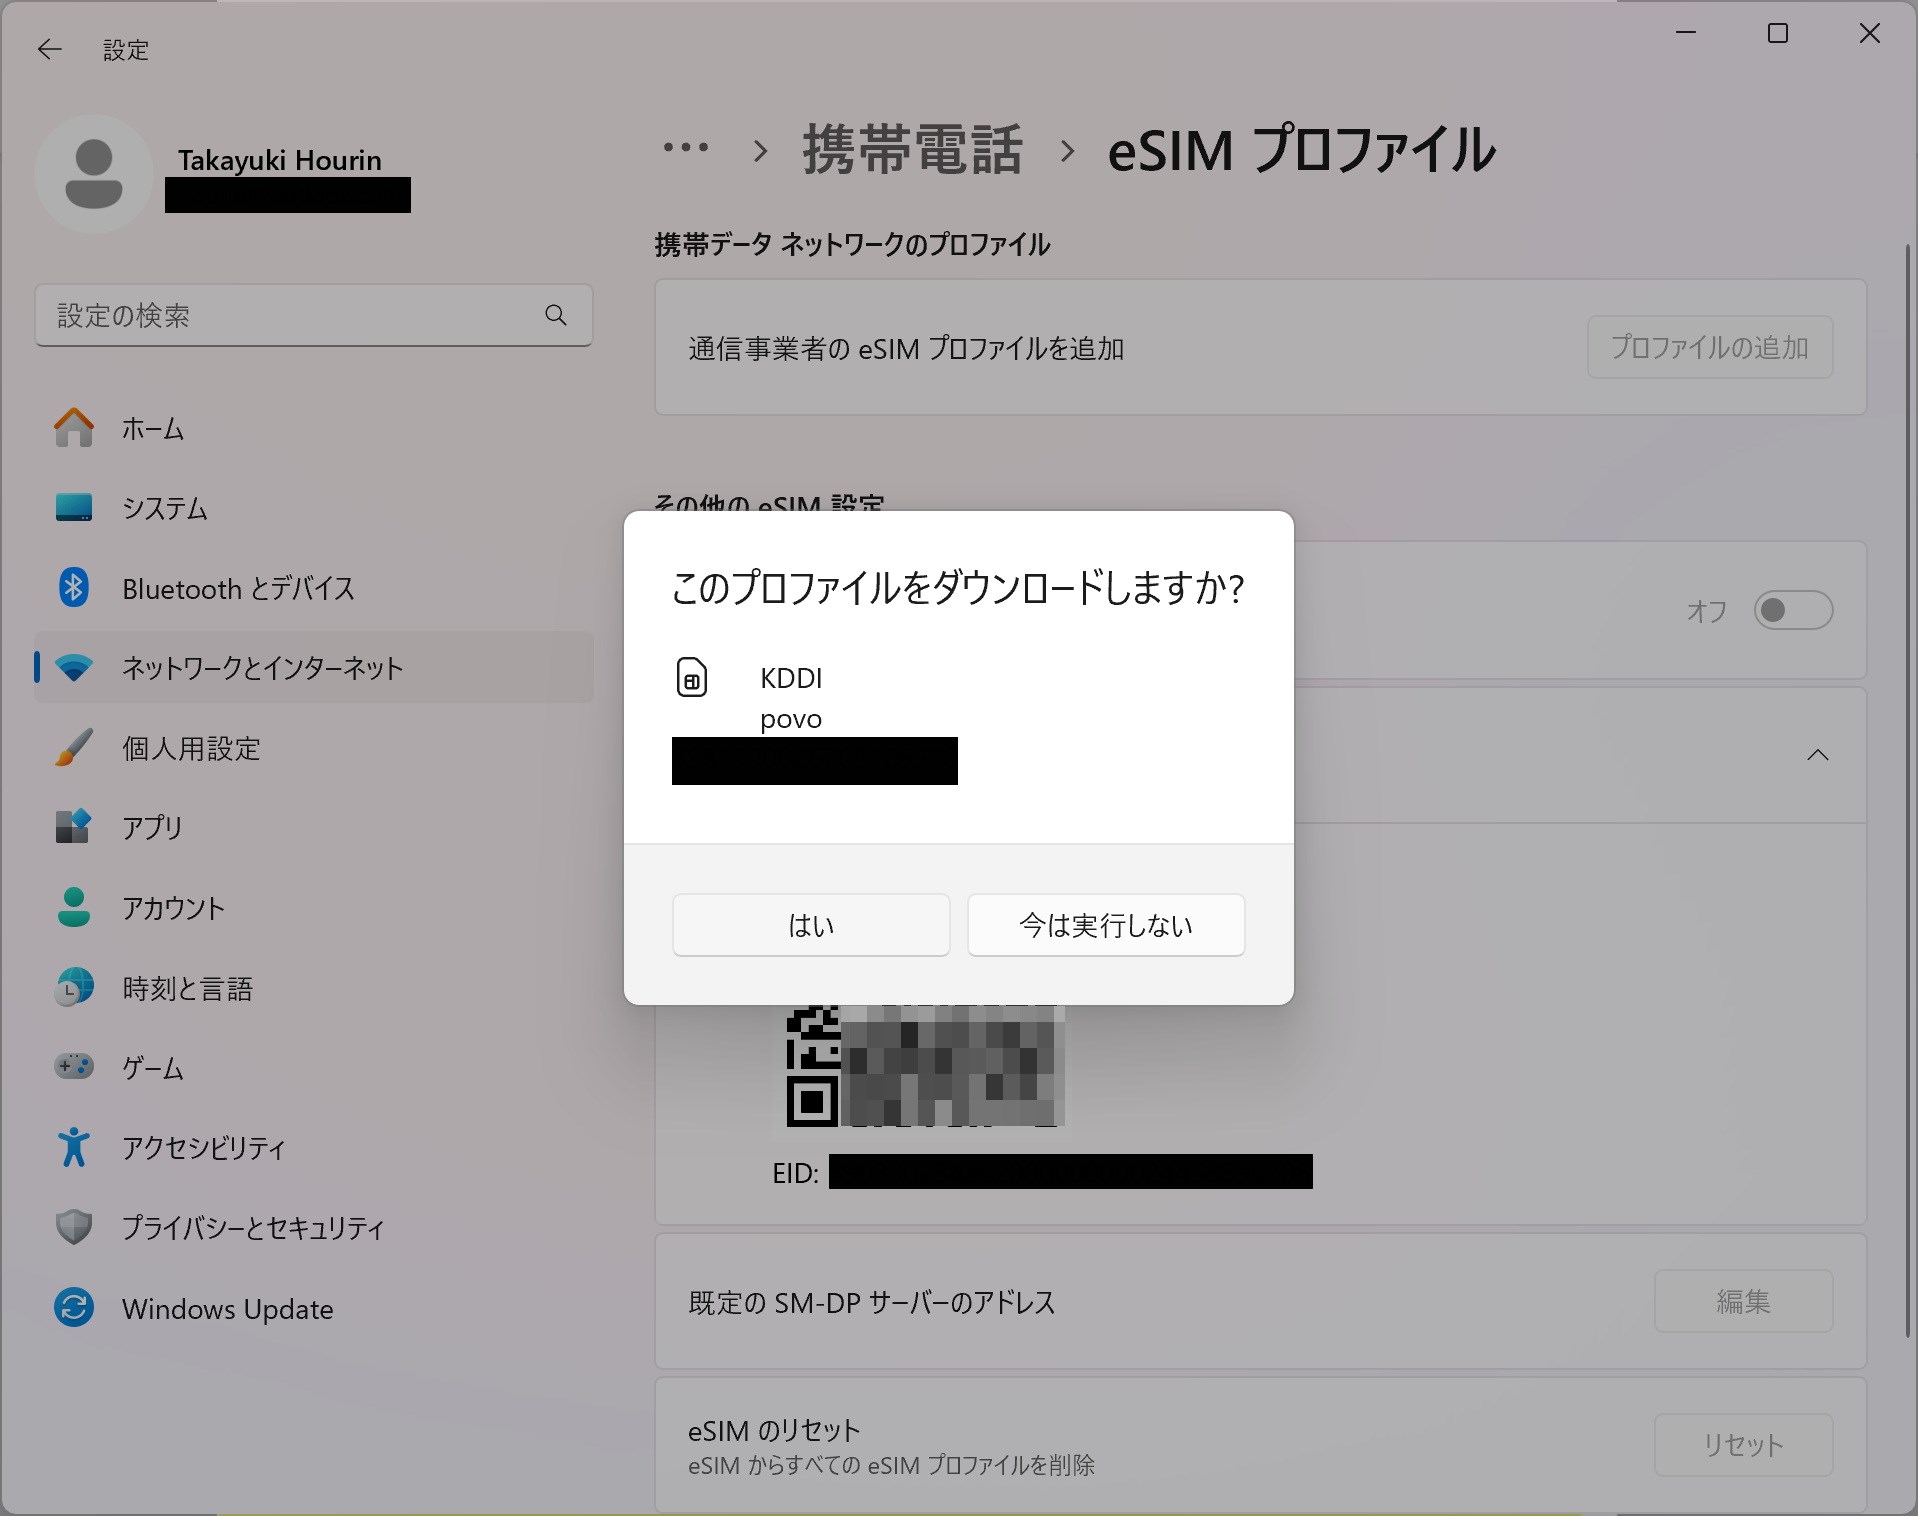Screen dimensions: 1918x1516
Task: Click 既定の SM-DP サーバーのアドレス row label
Action: click(x=872, y=1302)
